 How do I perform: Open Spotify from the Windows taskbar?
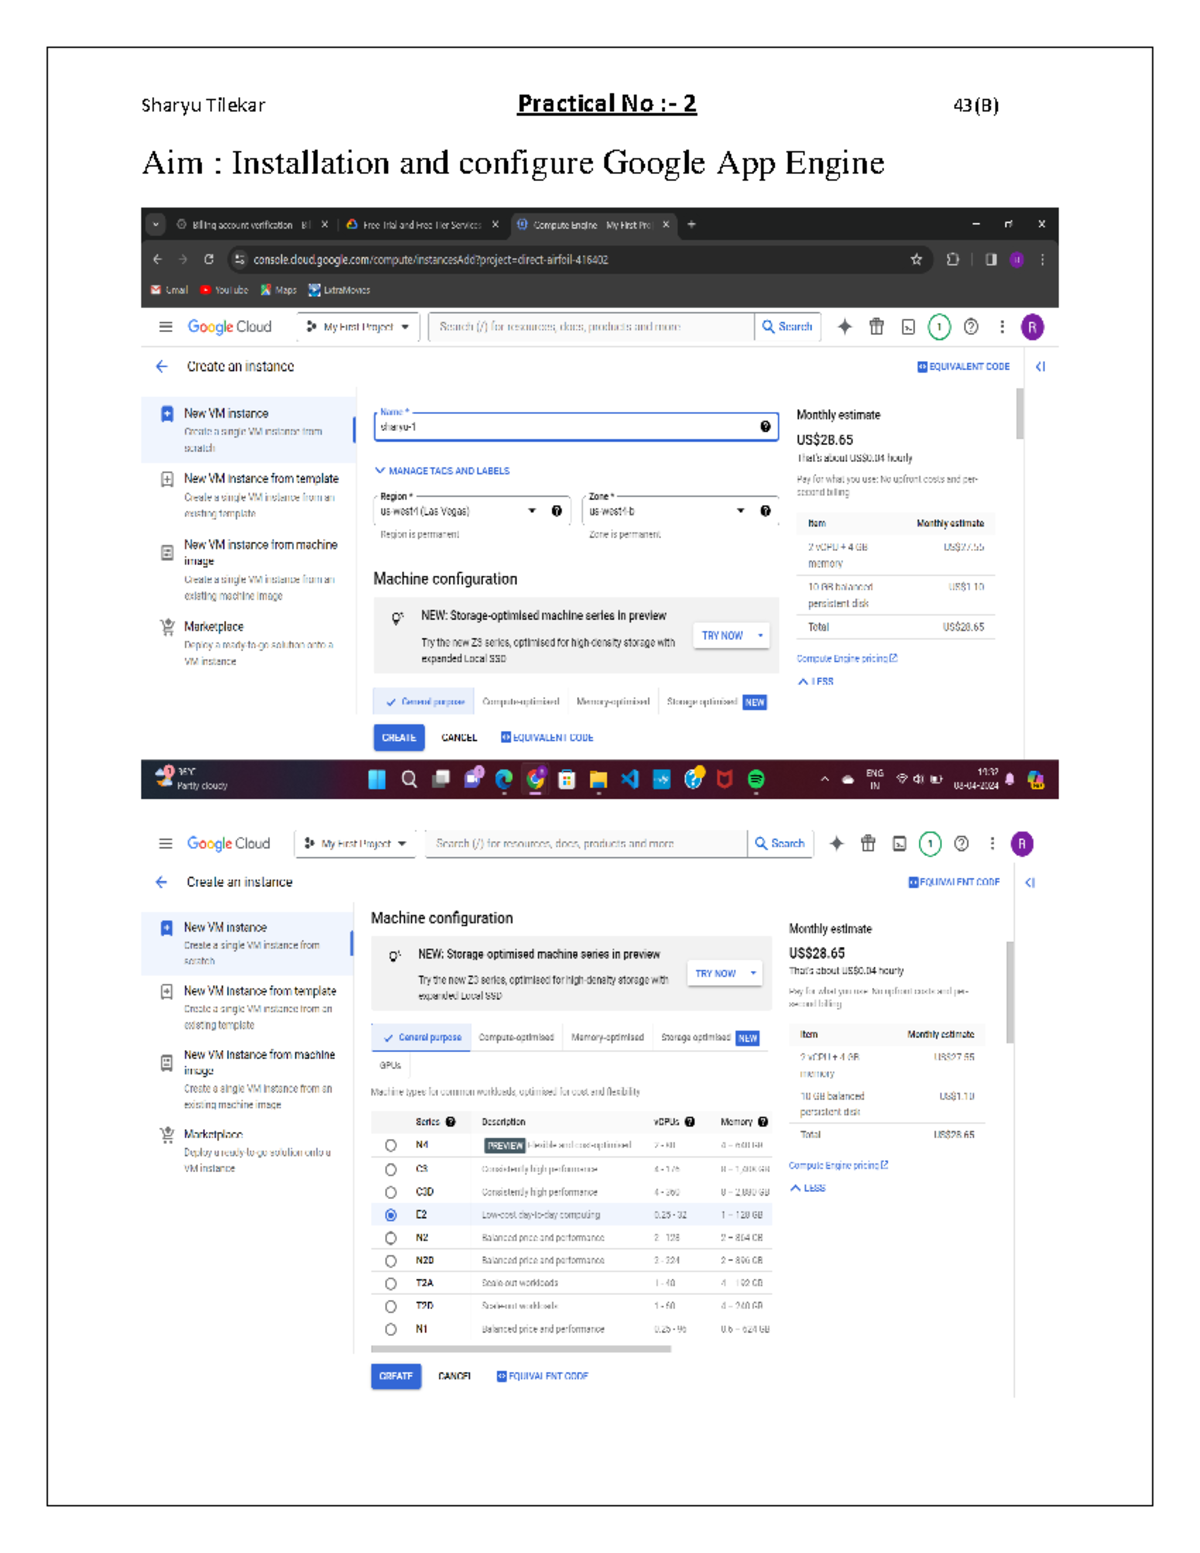756,780
